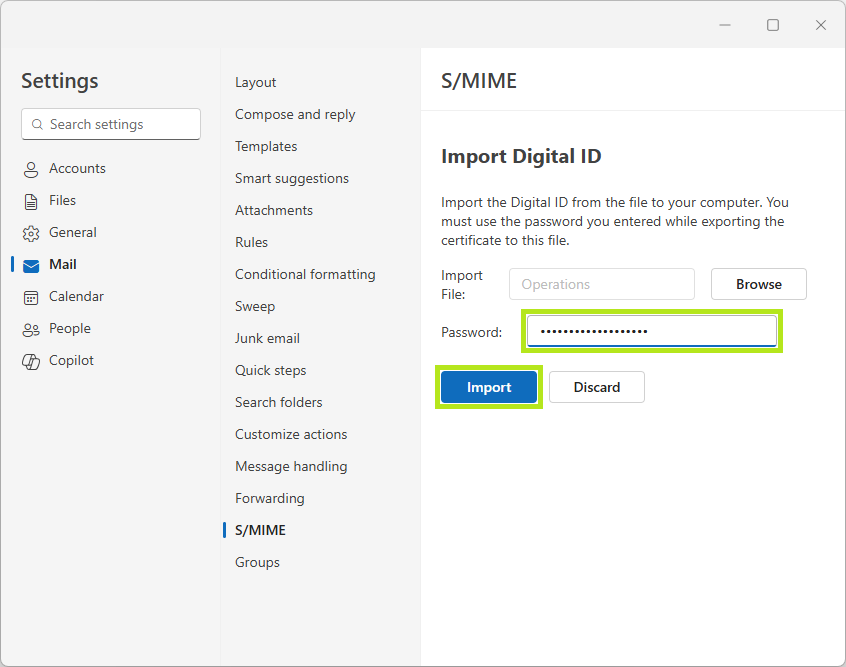
Task: Click inside the Password field
Action: pyautogui.click(x=651, y=330)
